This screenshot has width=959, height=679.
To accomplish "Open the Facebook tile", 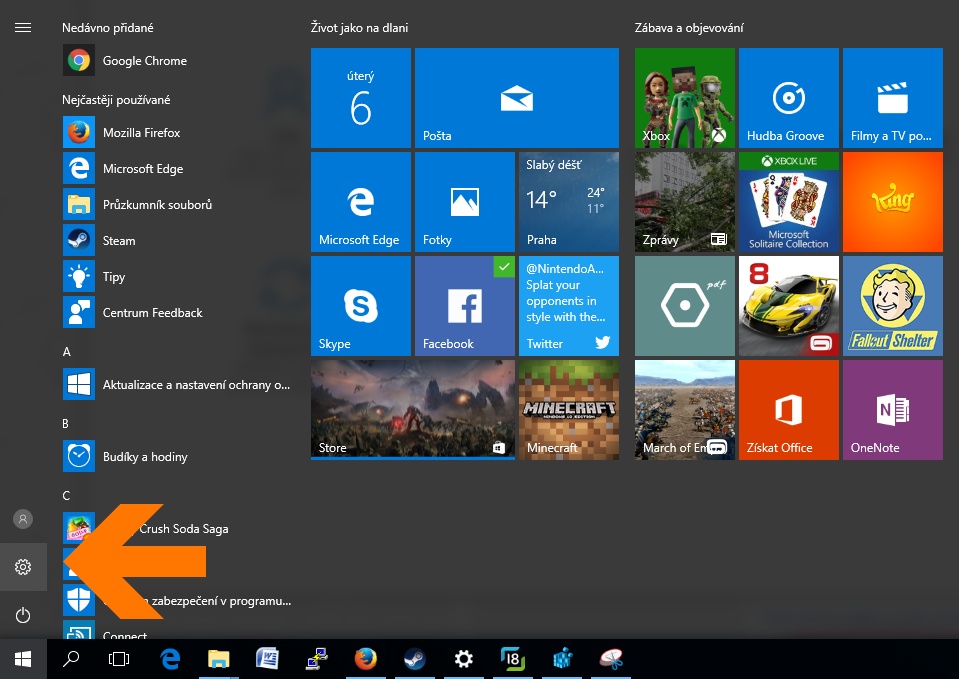I will click(x=464, y=306).
